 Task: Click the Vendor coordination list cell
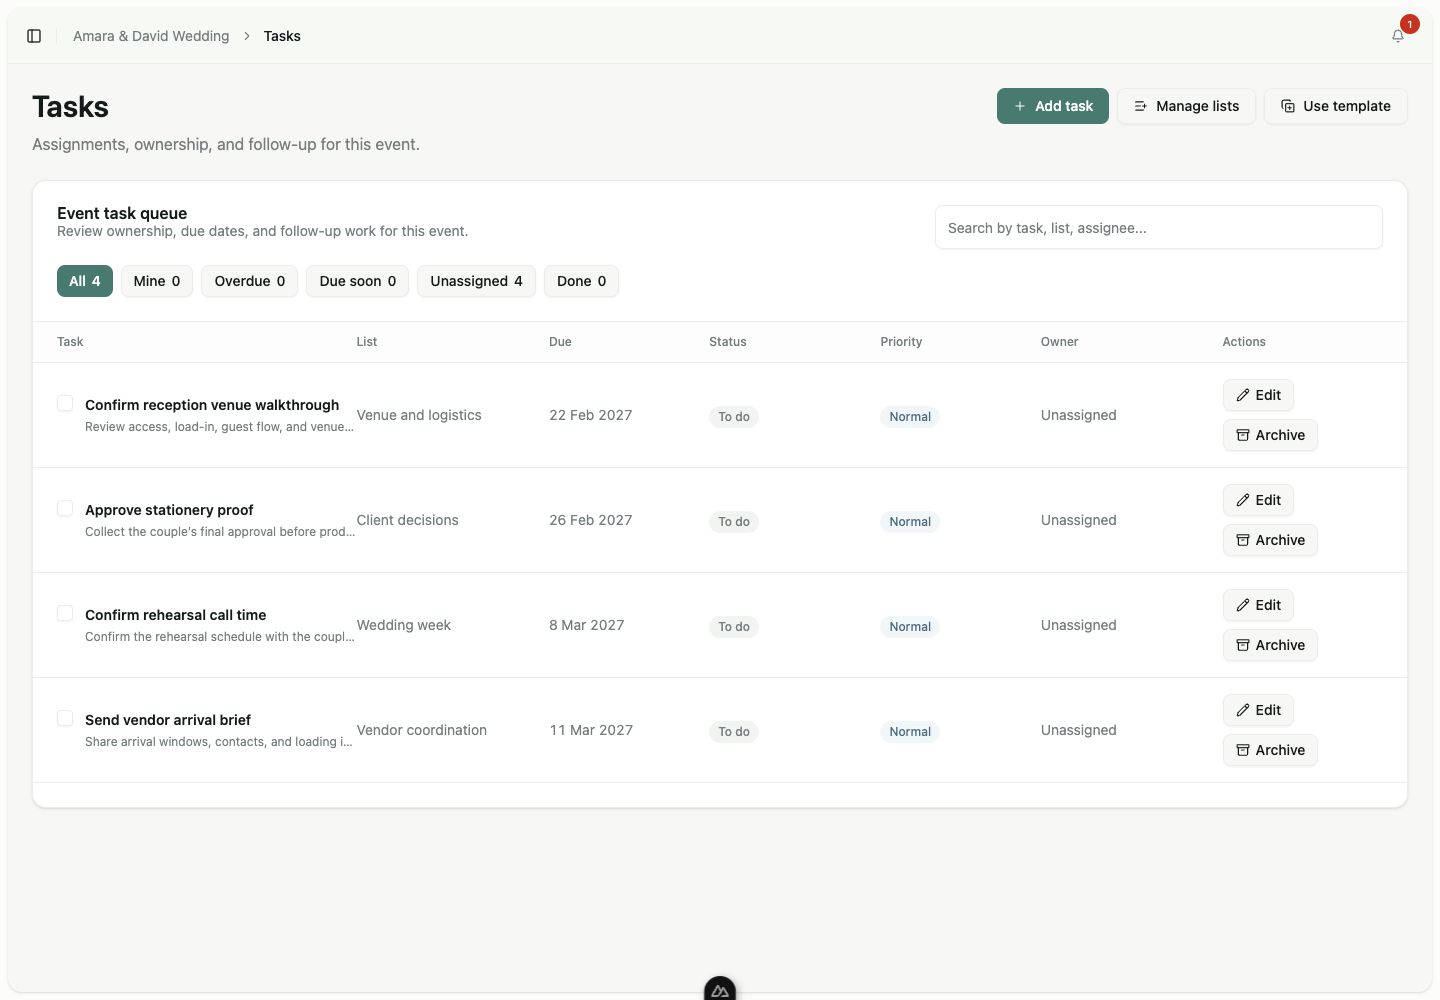422,730
